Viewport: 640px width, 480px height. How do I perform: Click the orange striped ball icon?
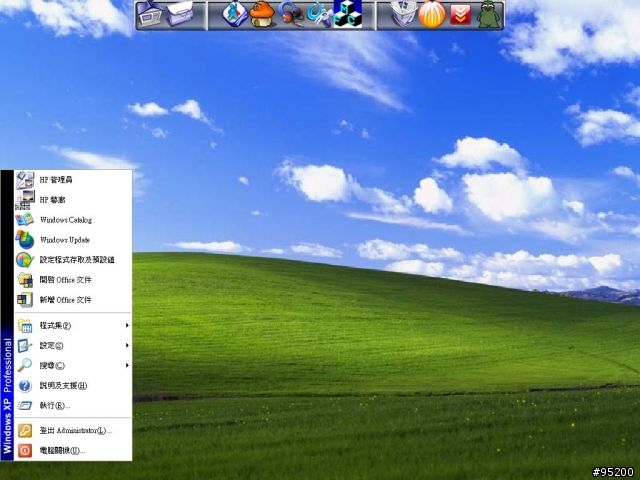[432, 15]
